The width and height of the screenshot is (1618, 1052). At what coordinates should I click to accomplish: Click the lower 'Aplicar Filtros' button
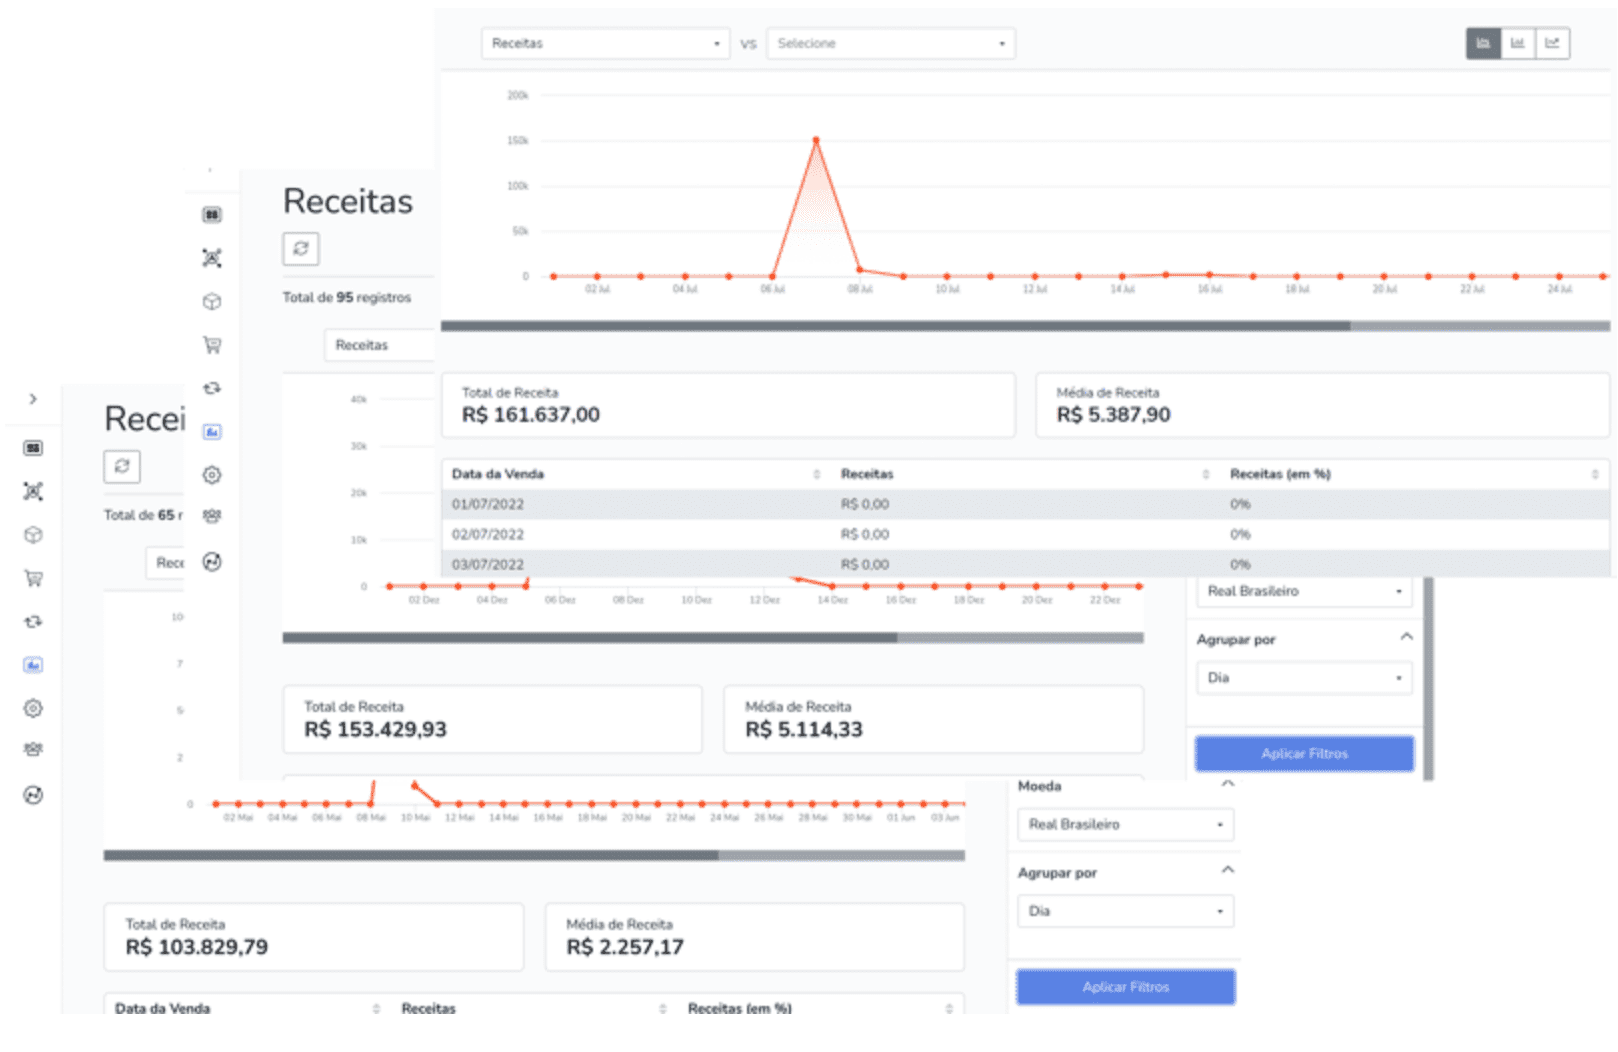pos(1125,987)
